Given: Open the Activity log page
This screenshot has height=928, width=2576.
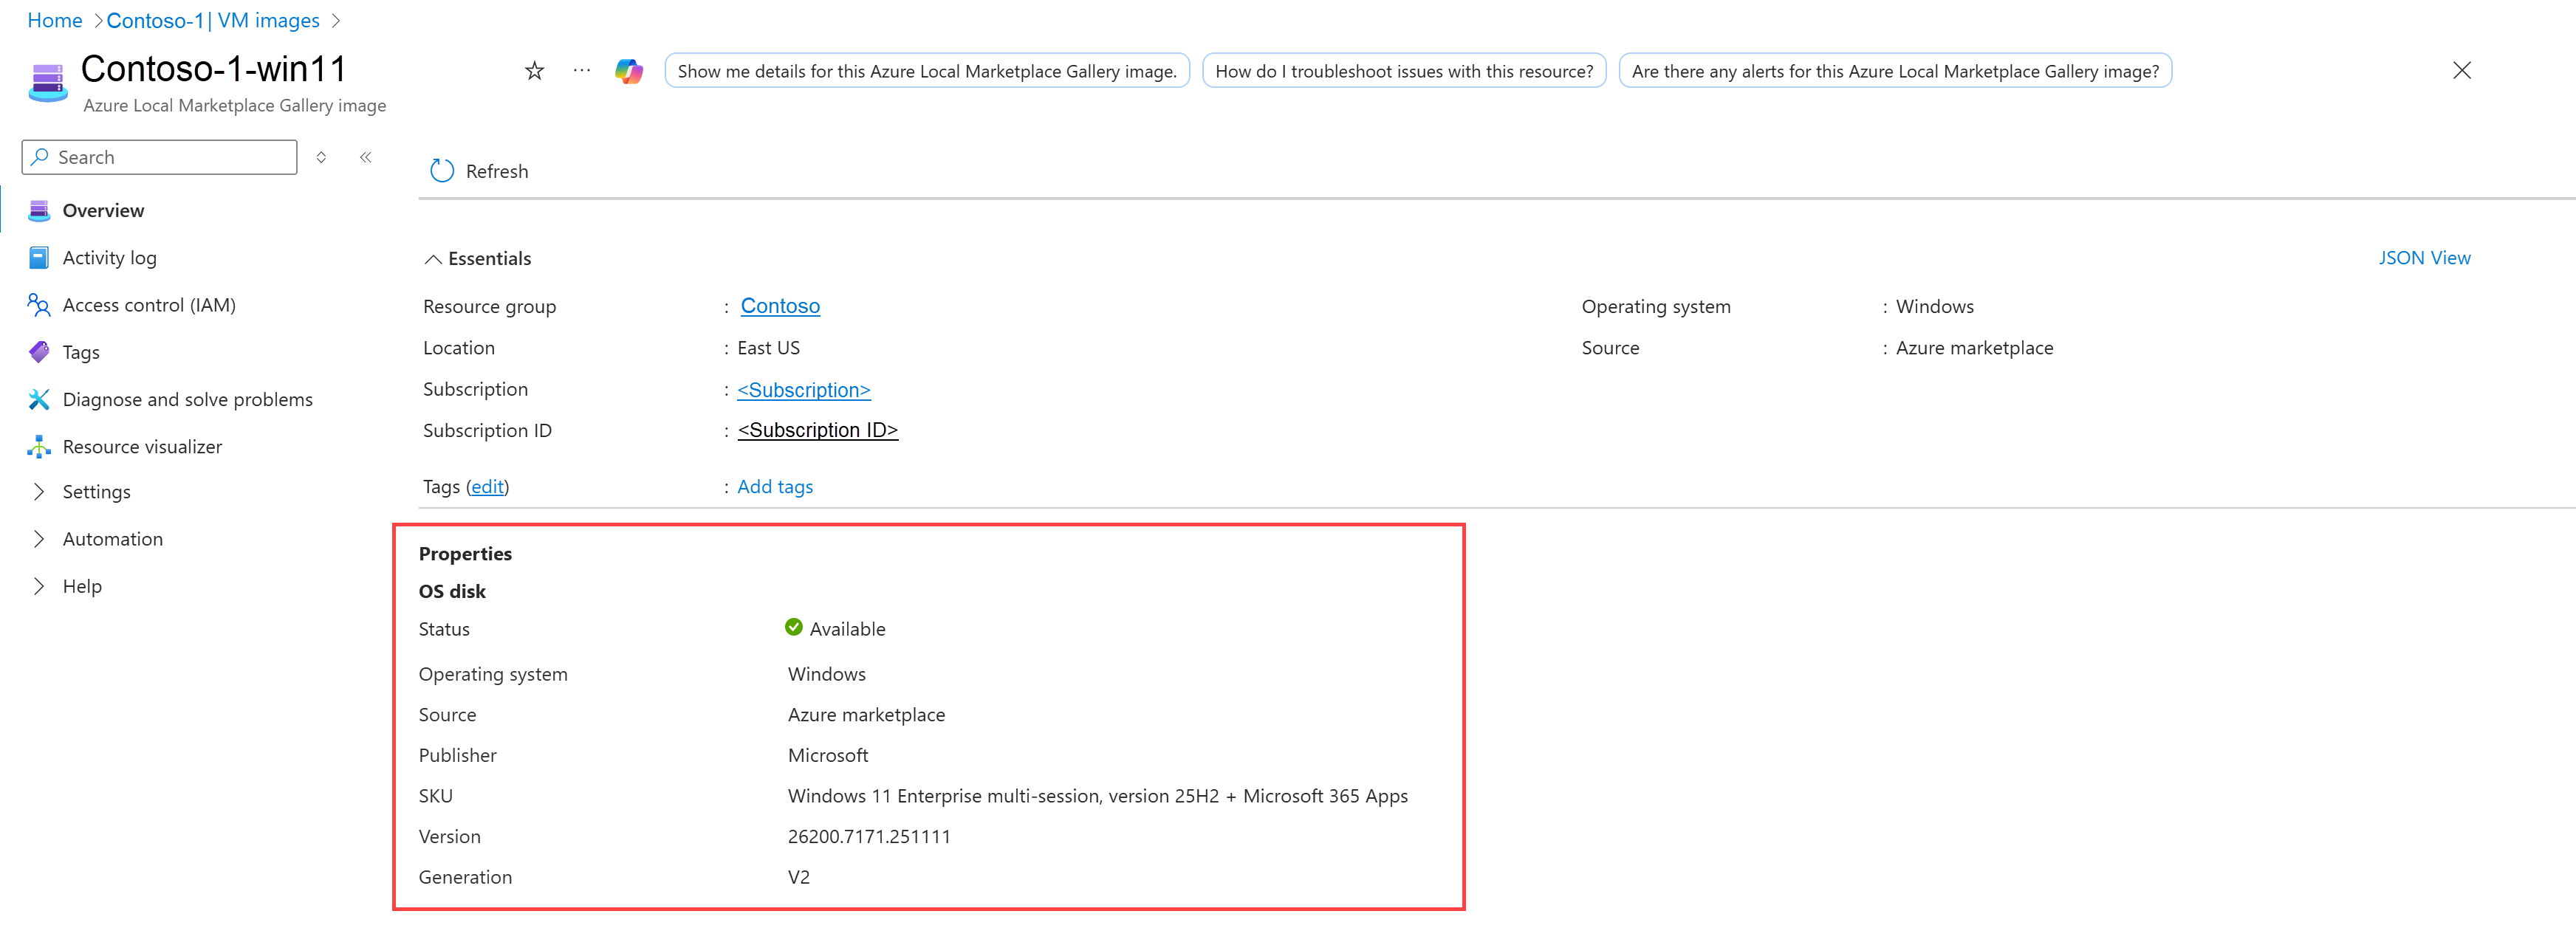Looking at the screenshot, I should (x=110, y=258).
